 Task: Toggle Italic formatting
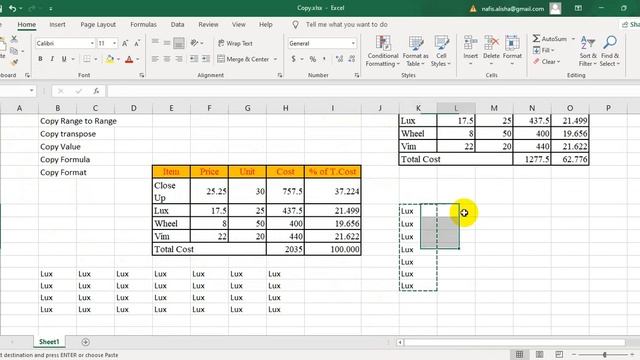click(x=52, y=59)
